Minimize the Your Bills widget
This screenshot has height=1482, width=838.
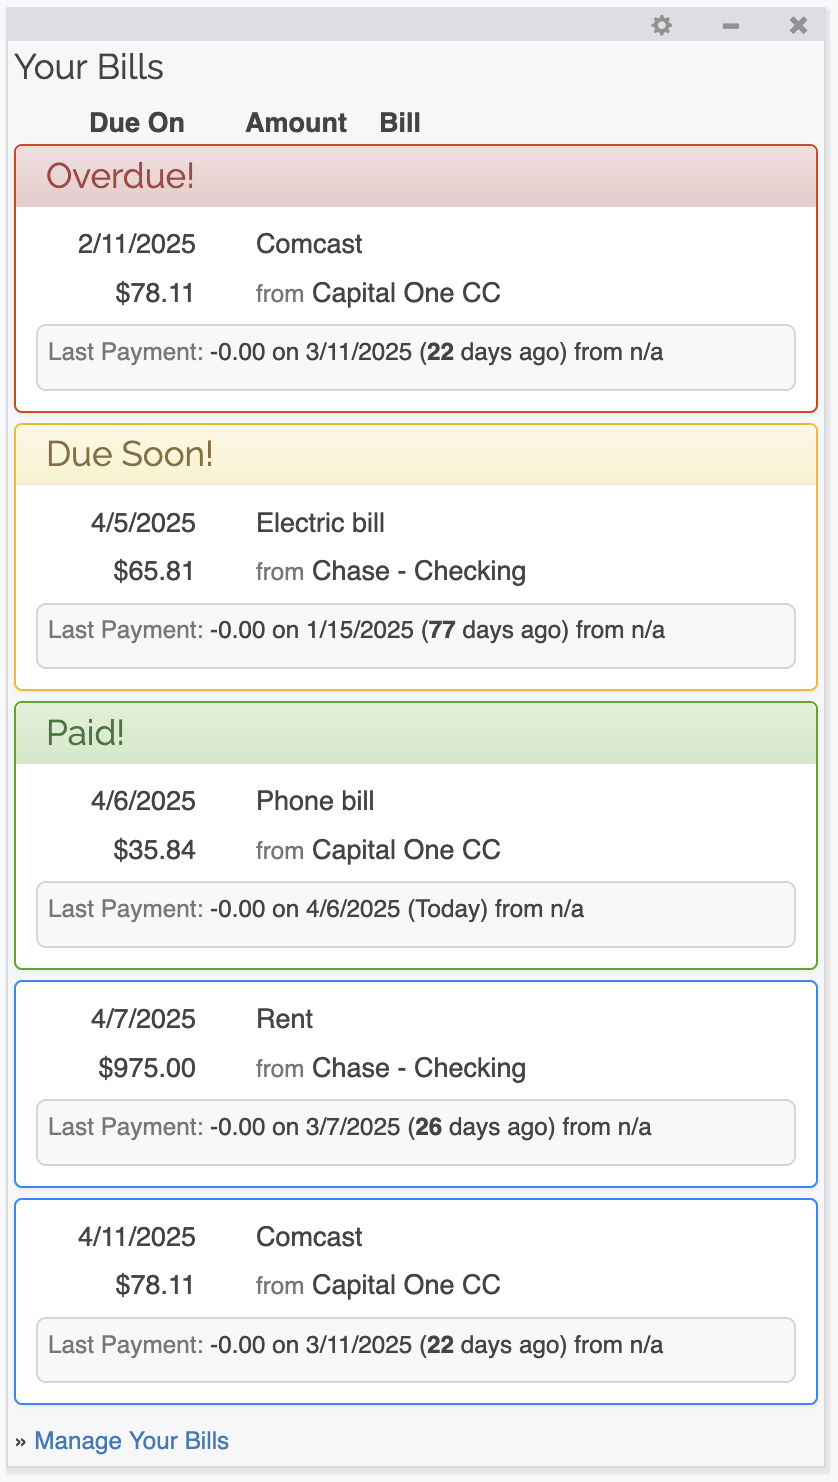pos(731,25)
